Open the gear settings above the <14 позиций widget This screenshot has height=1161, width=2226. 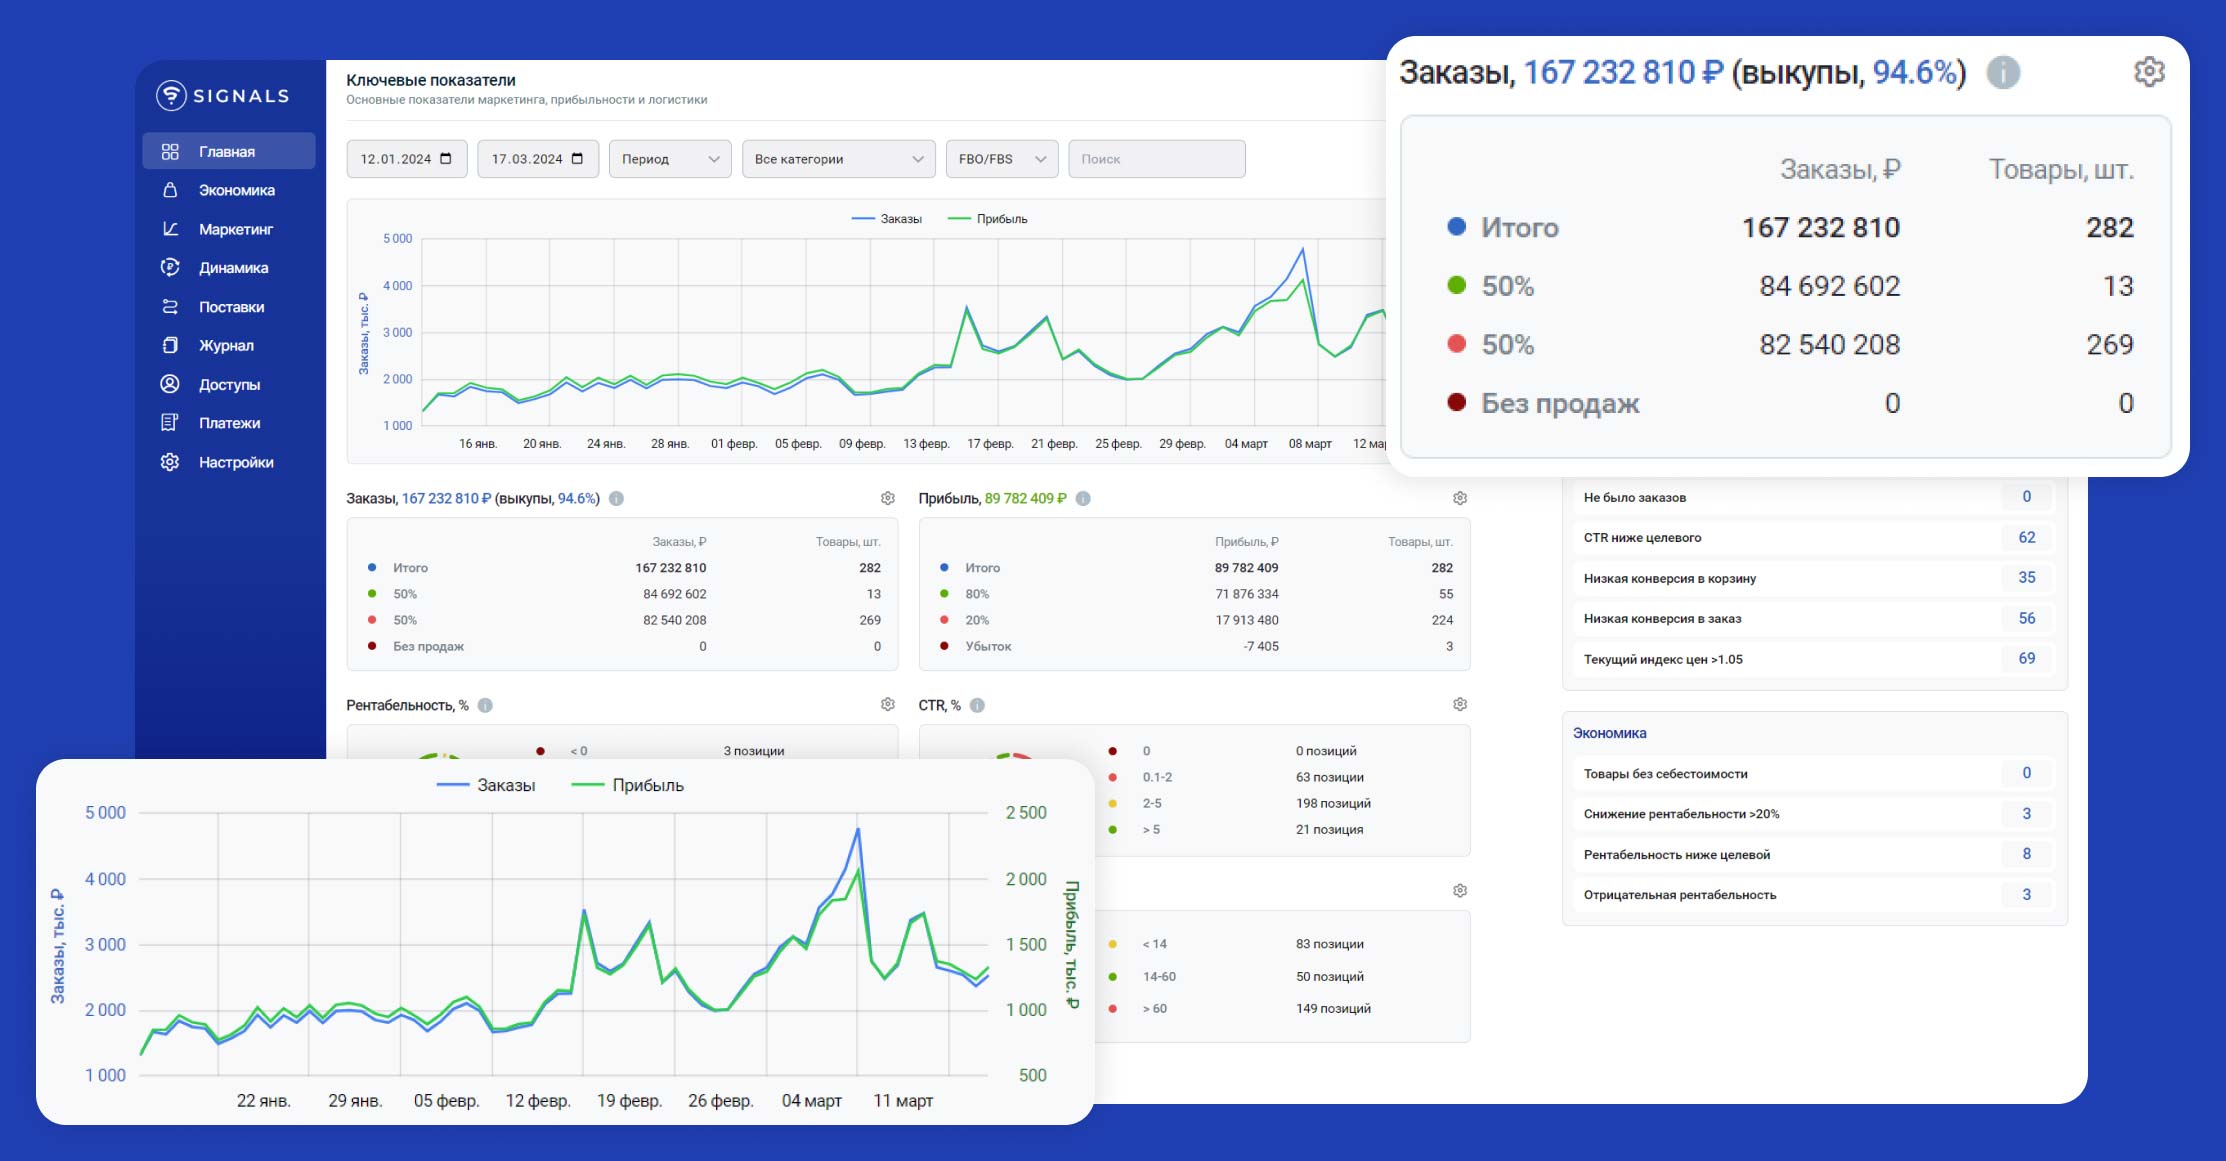click(x=1460, y=890)
